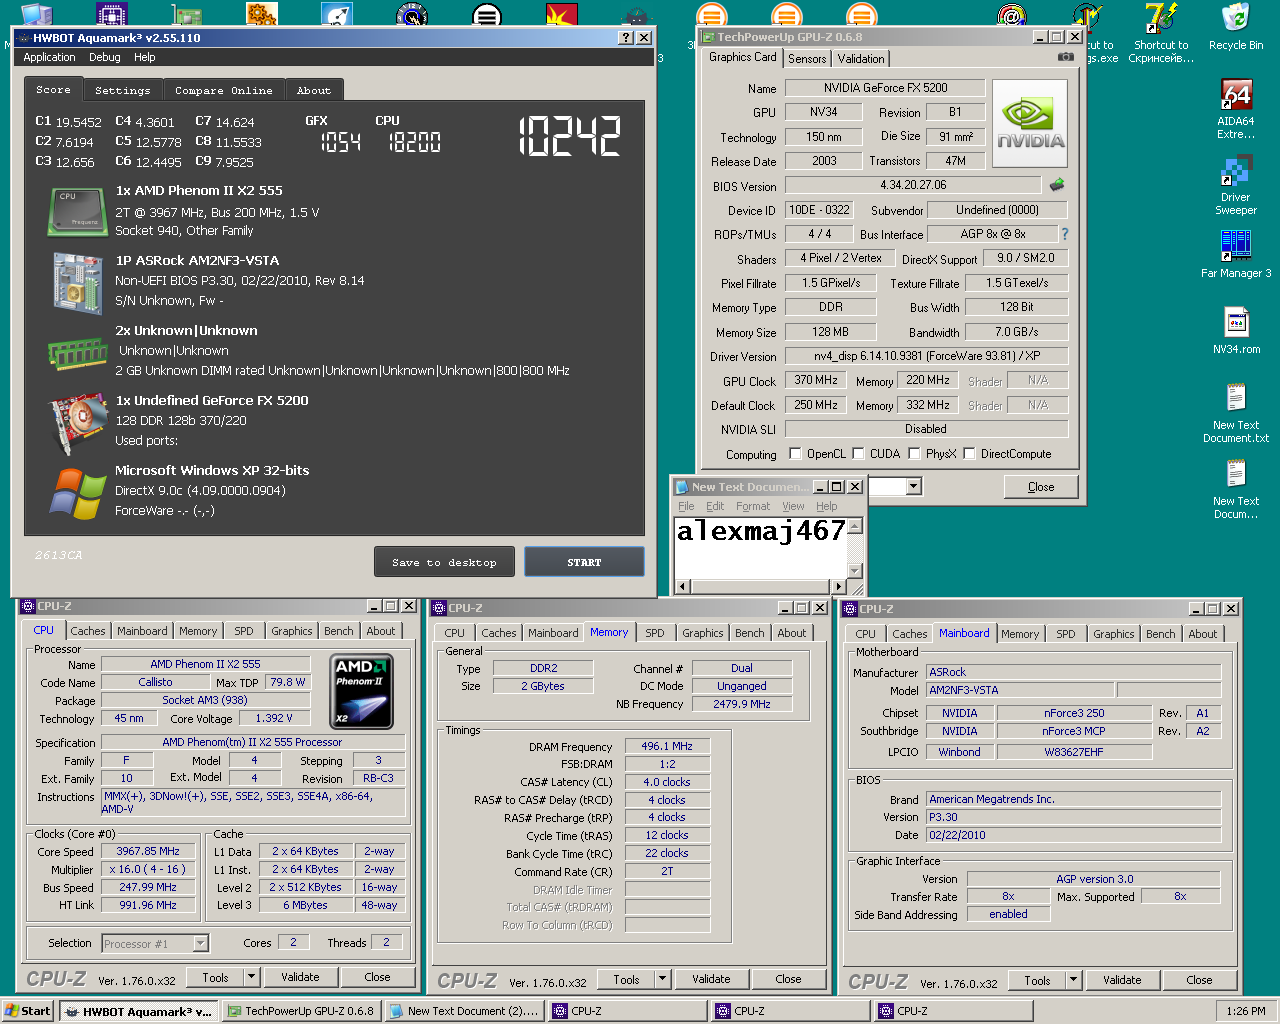Open the Graphics tab in right CPU-Z window
1280x1024 pixels.
point(1114,634)
